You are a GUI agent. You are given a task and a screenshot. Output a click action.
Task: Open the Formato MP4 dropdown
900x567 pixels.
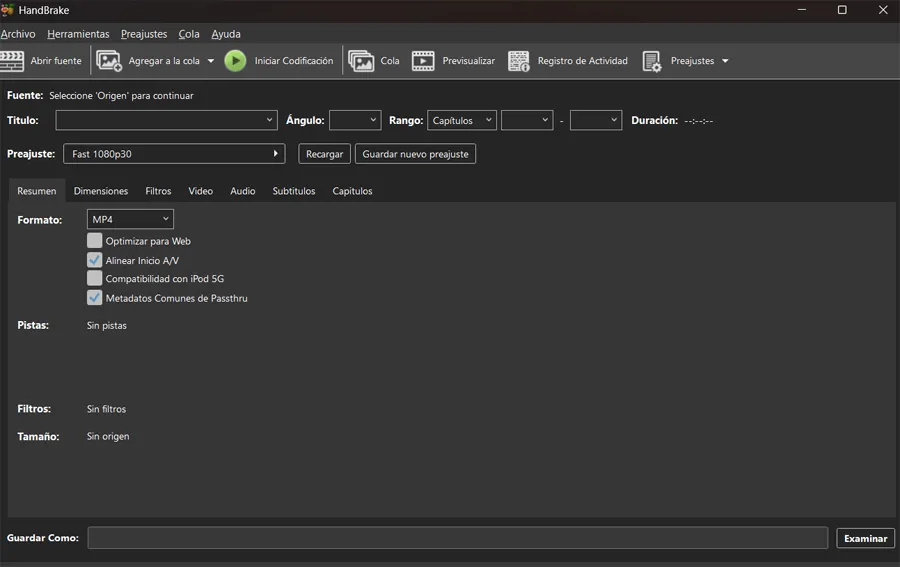tap(130, 219)
